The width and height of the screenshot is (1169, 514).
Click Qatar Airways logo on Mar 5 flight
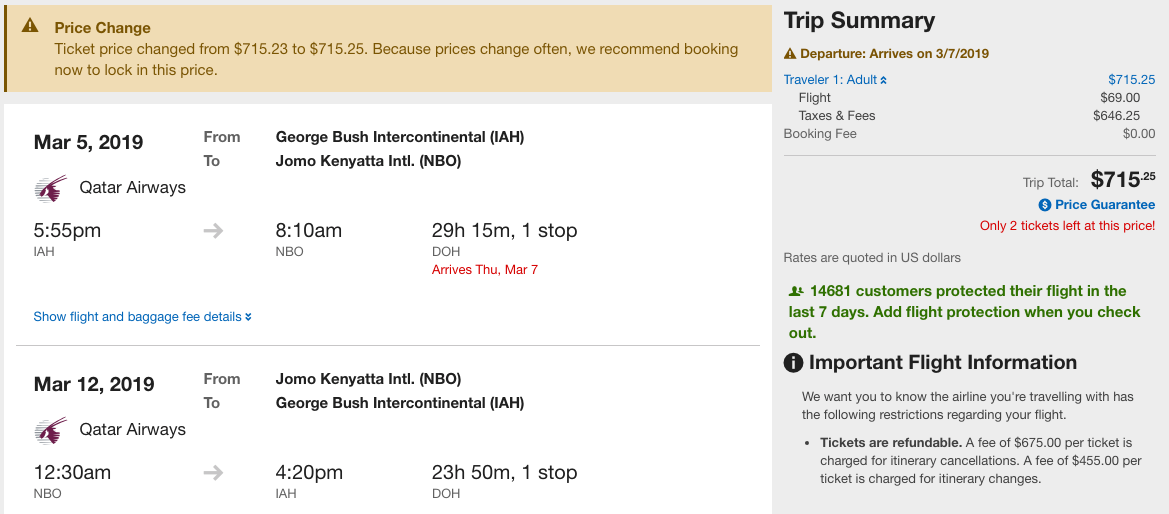tap(50, 188)
